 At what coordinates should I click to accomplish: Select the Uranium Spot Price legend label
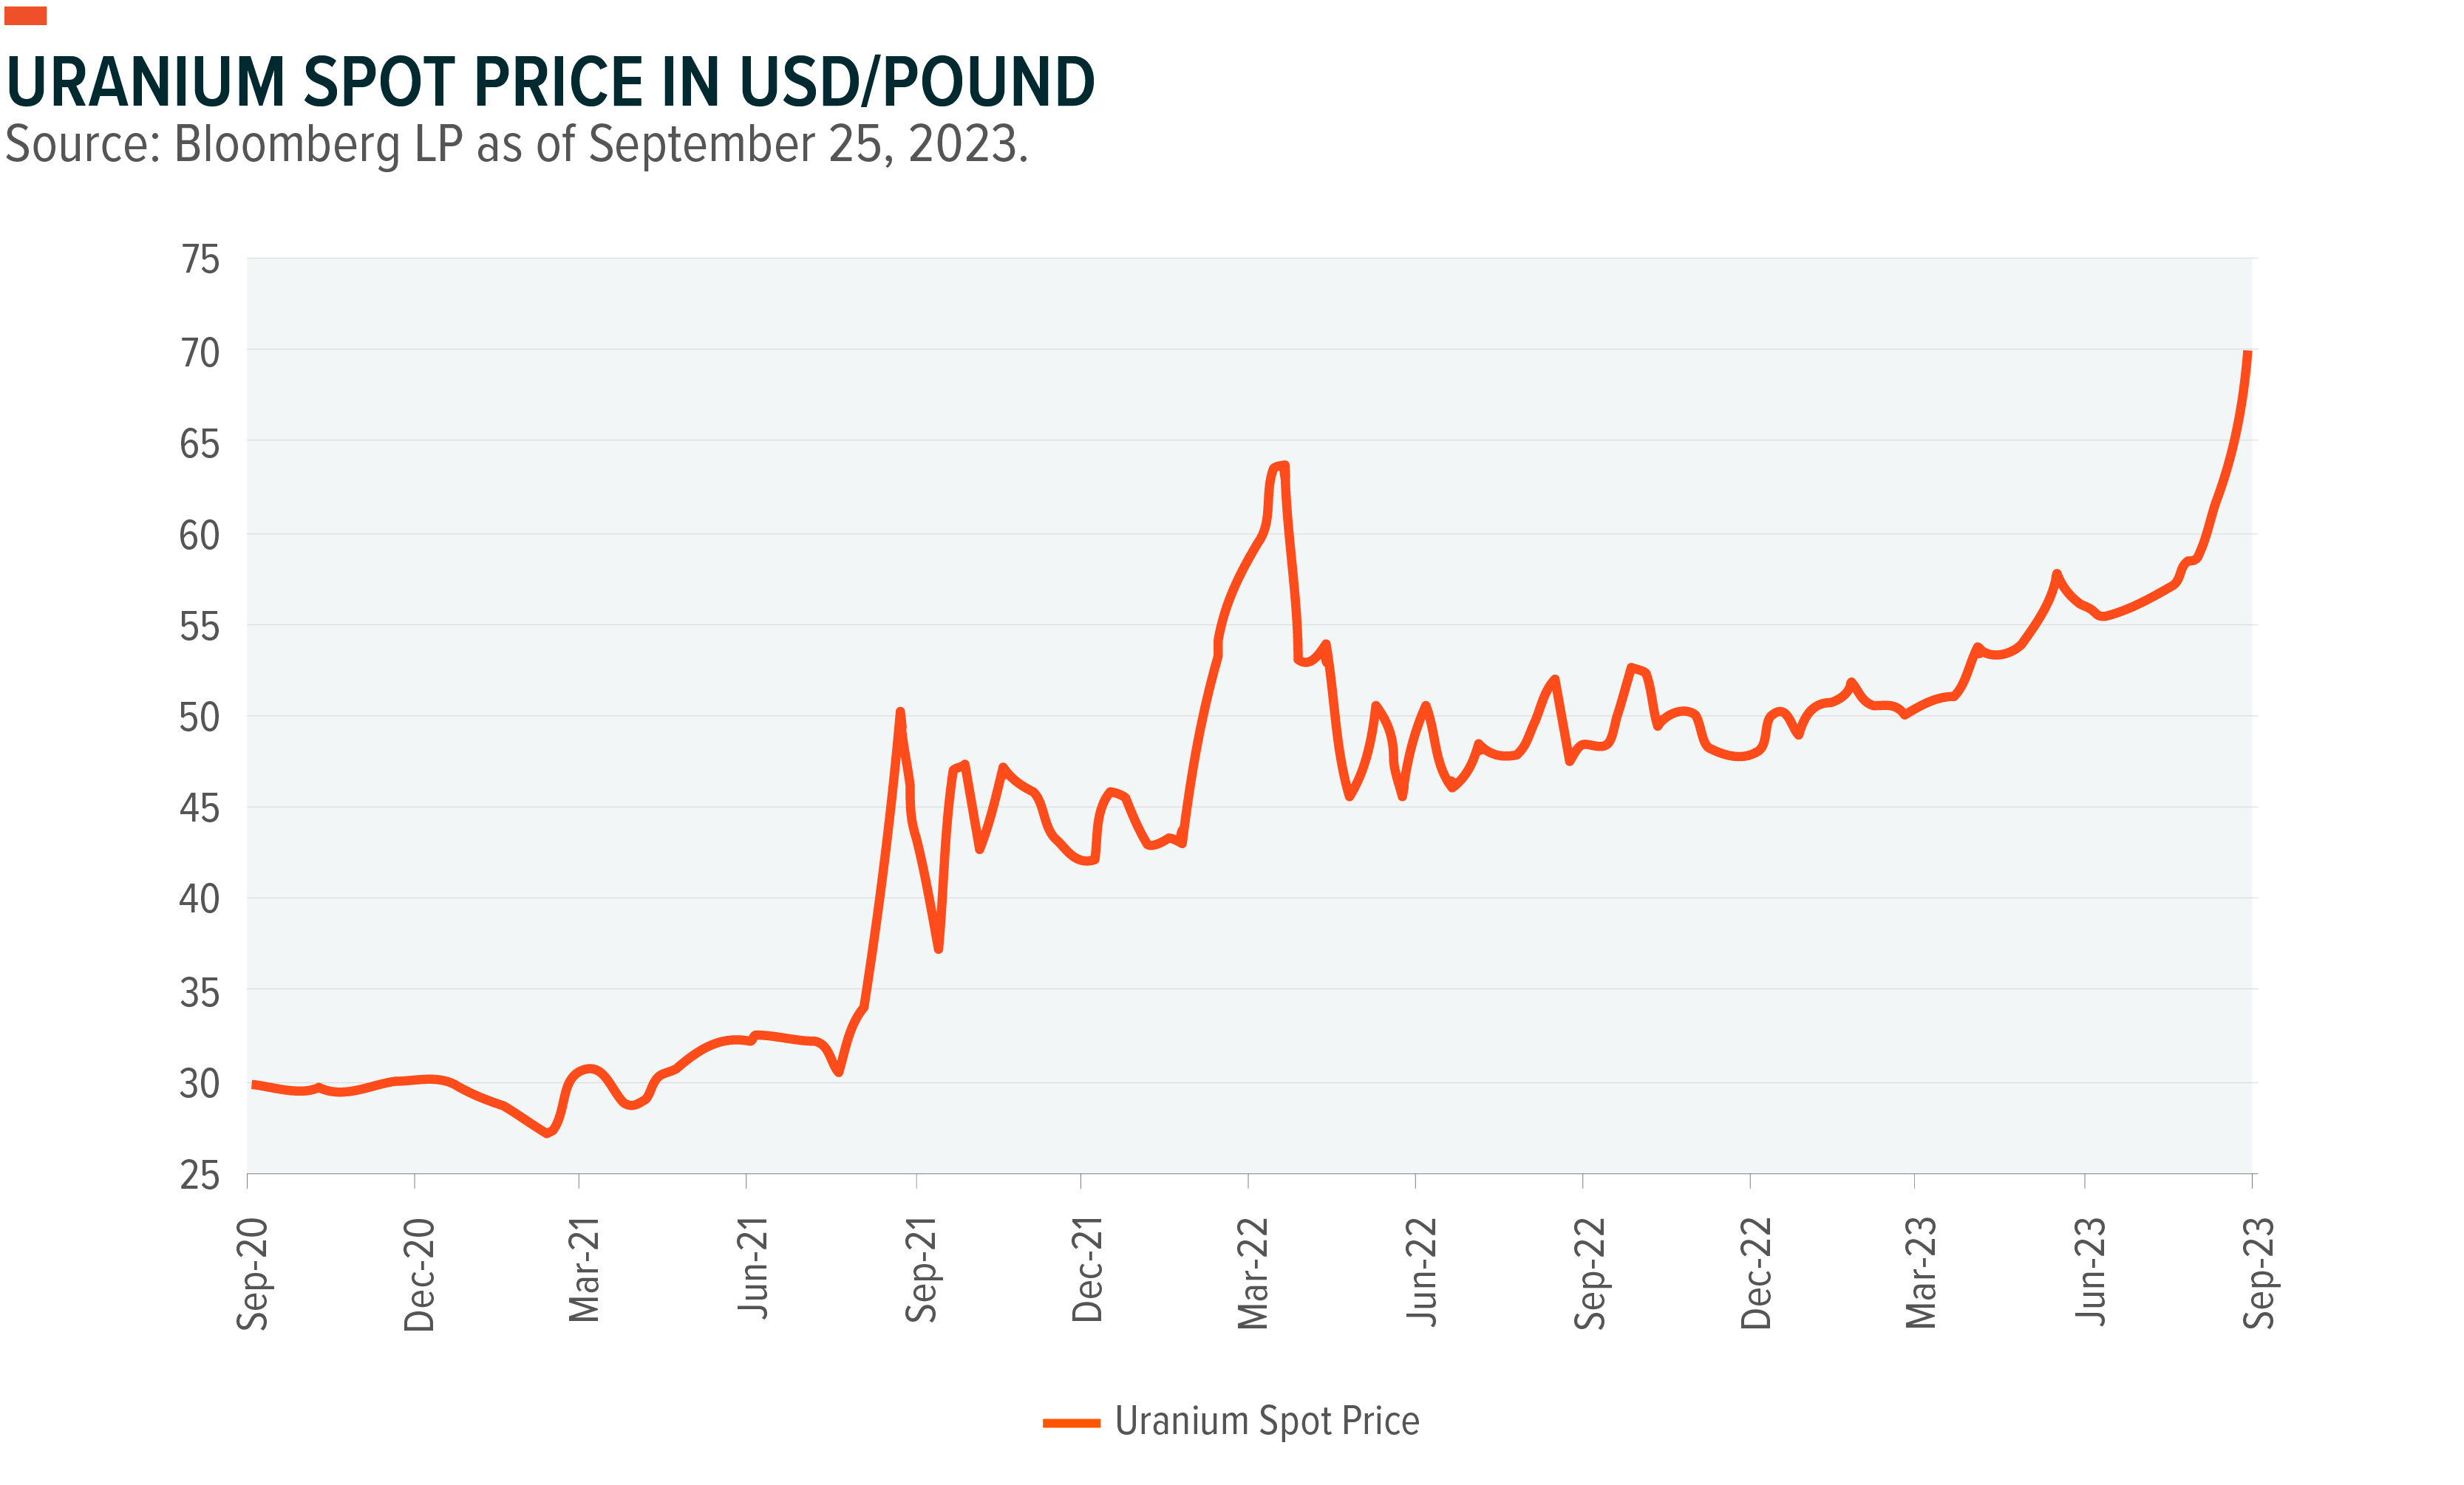point(1267,1421)
